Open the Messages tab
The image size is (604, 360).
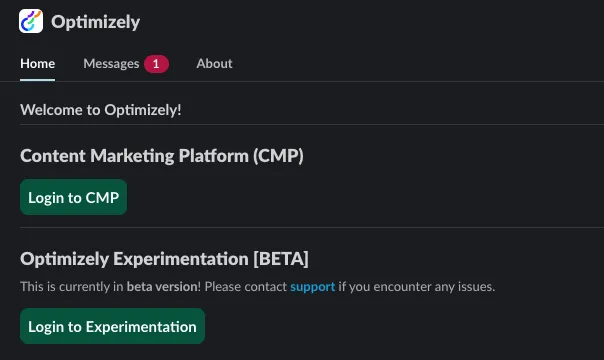(x=111, y=64)
